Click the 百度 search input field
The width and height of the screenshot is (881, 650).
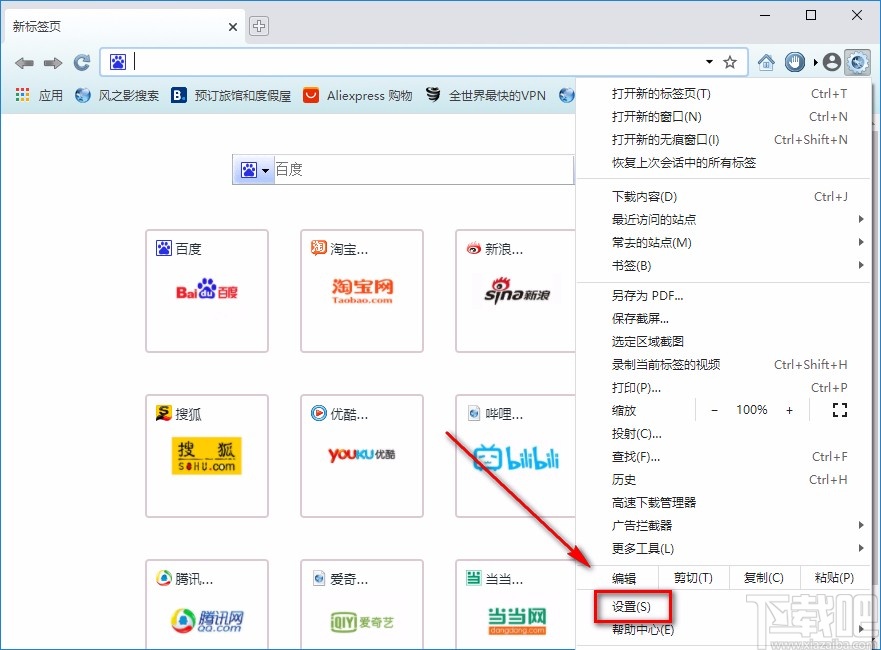pos(424,169)
